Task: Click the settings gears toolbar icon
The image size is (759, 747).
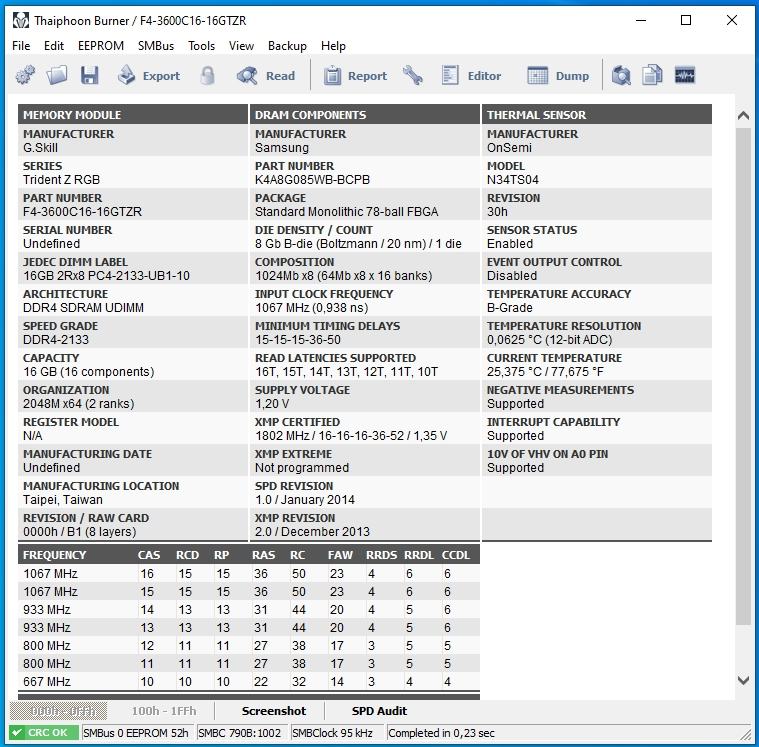Action: [25, 76]
